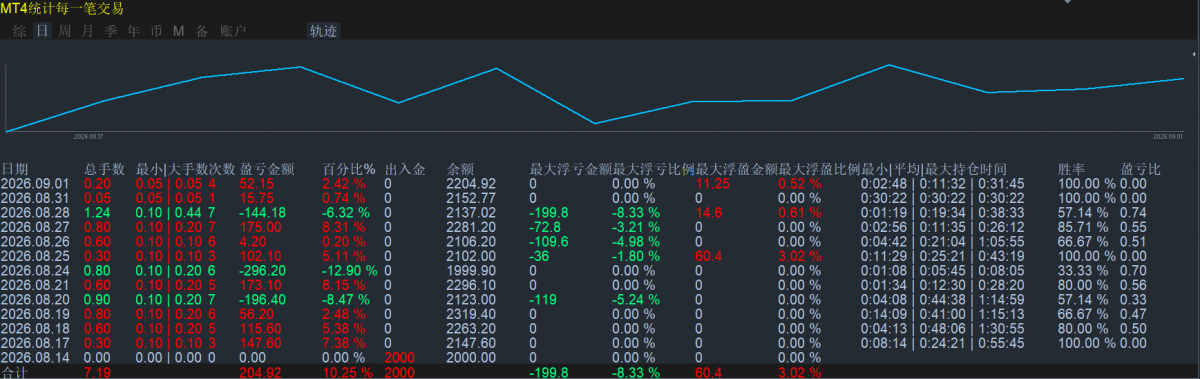This screenshot has width=1200, height=379.
Task: Click the 14.6 floating profit cell
Action: pos(708,212)
